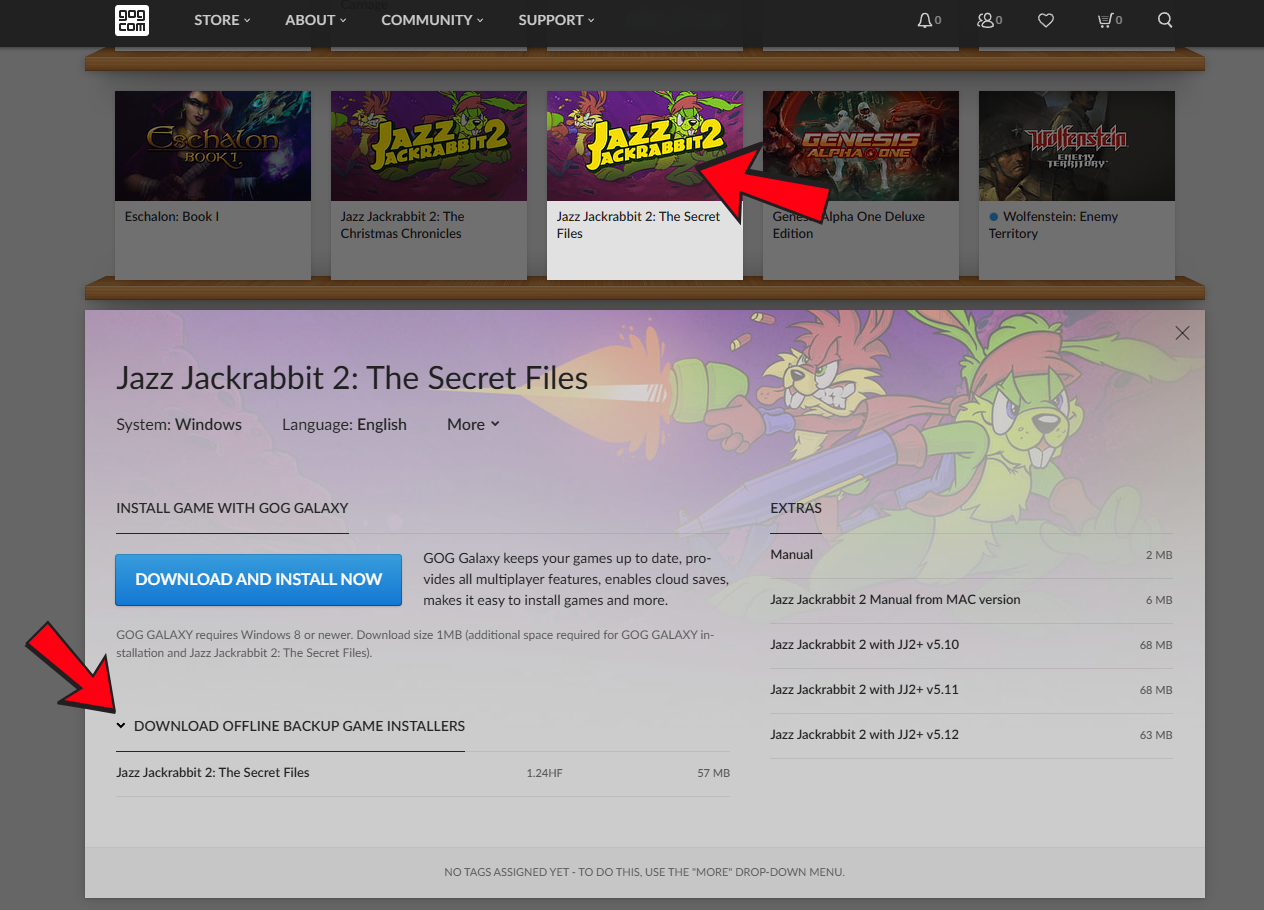Download Jazz Jackrabbit 2 Manual from MAC version

click(971, 600)
